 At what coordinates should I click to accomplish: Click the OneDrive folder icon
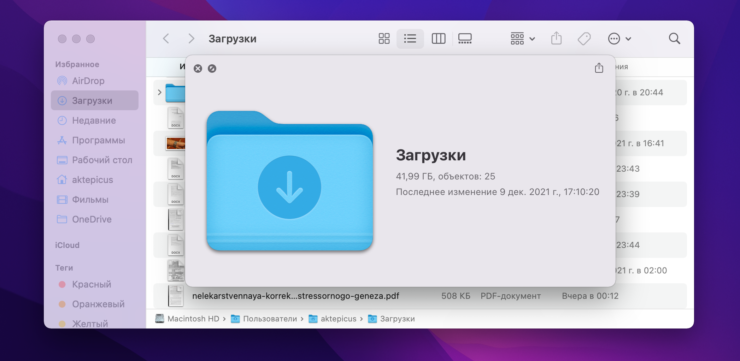click(62, 219)
